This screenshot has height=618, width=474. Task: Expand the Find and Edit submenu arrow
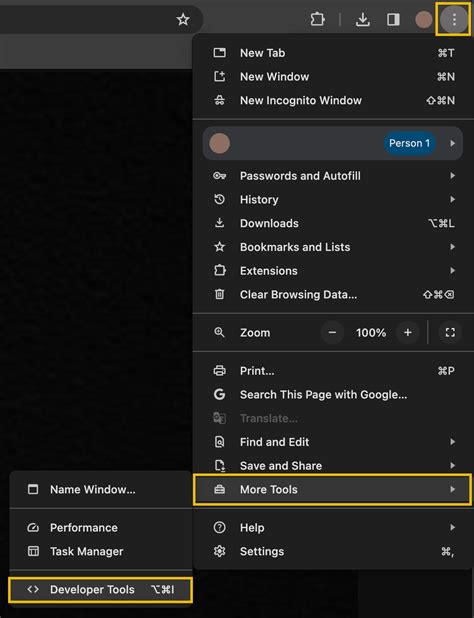click(452, 442)
